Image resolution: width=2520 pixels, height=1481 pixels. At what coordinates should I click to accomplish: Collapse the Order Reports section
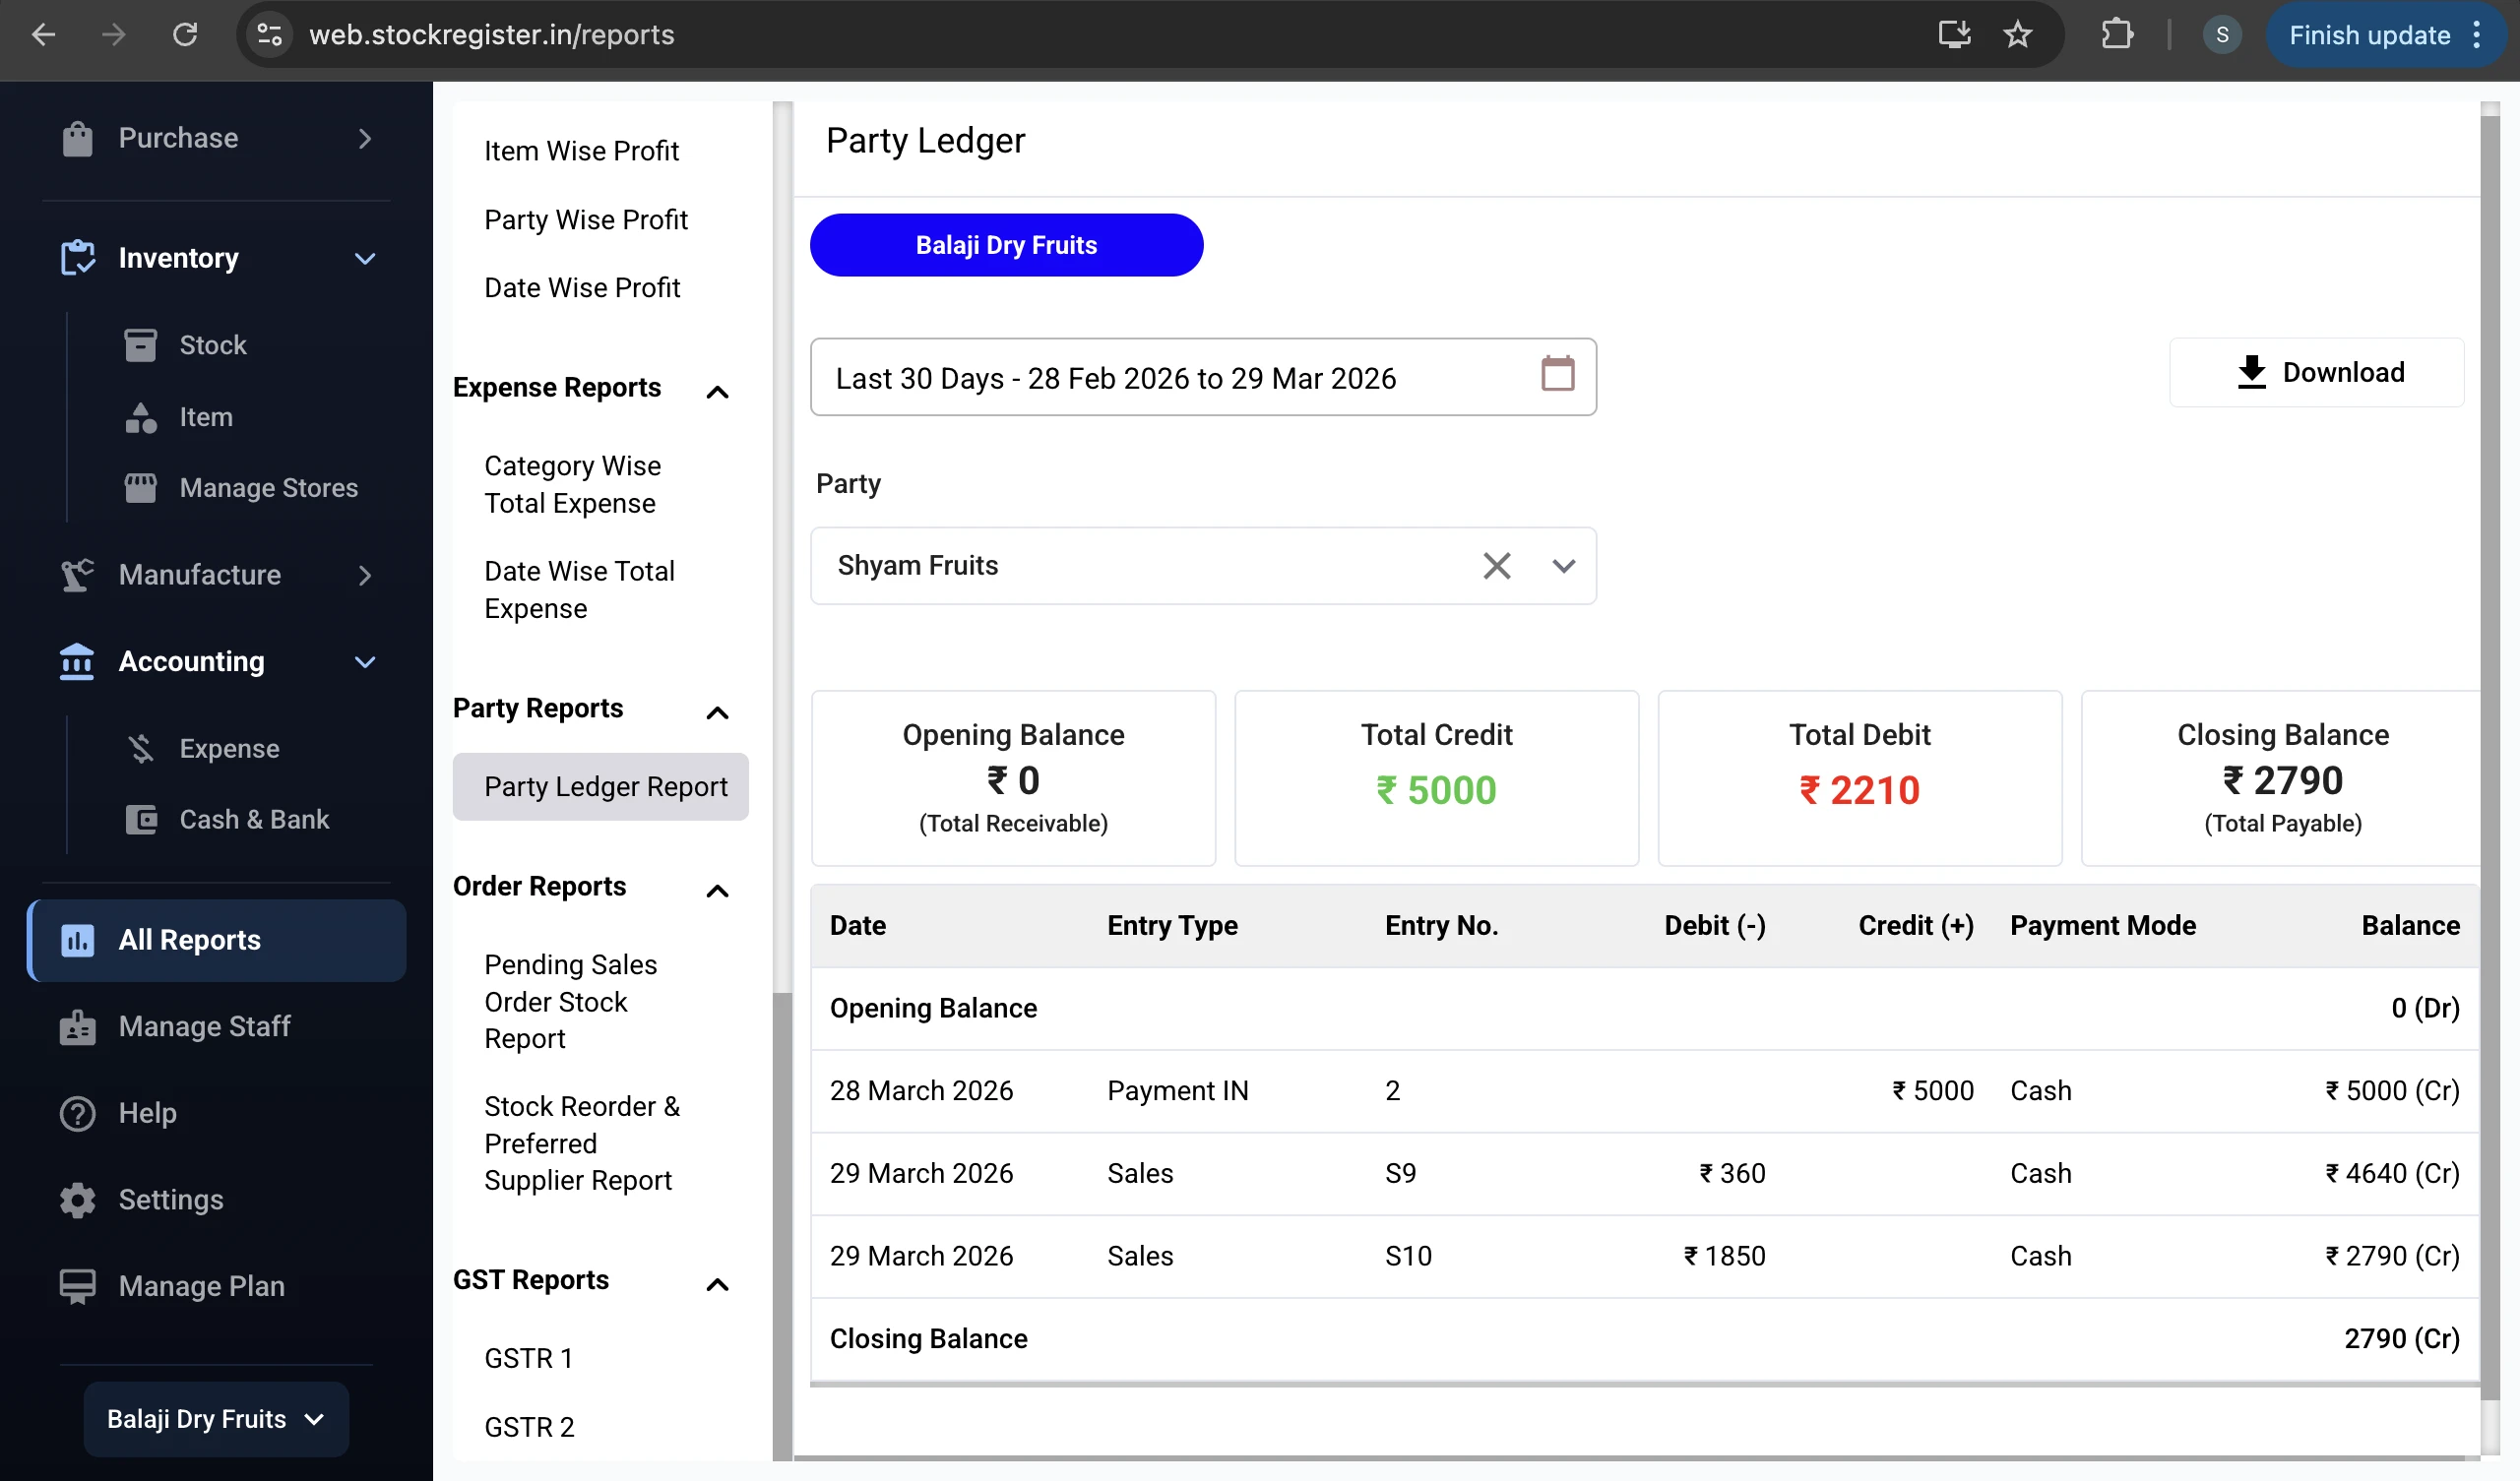pyautogui.click(x=718, y=891)
